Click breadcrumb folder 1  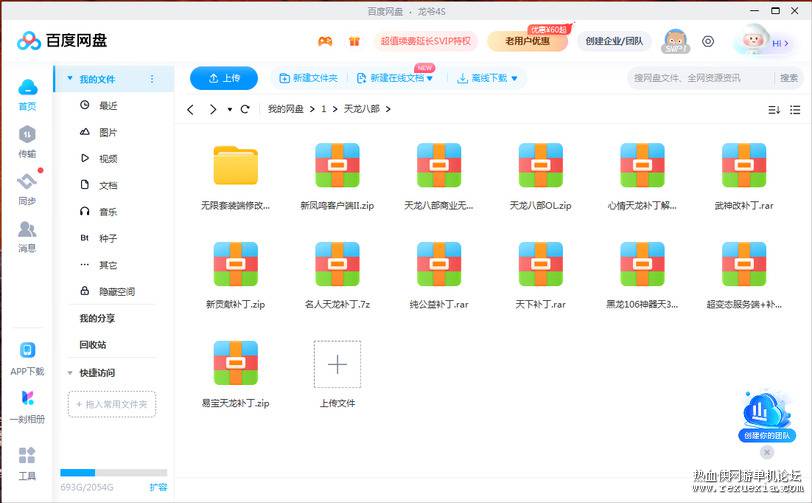[x=324, y=109]
